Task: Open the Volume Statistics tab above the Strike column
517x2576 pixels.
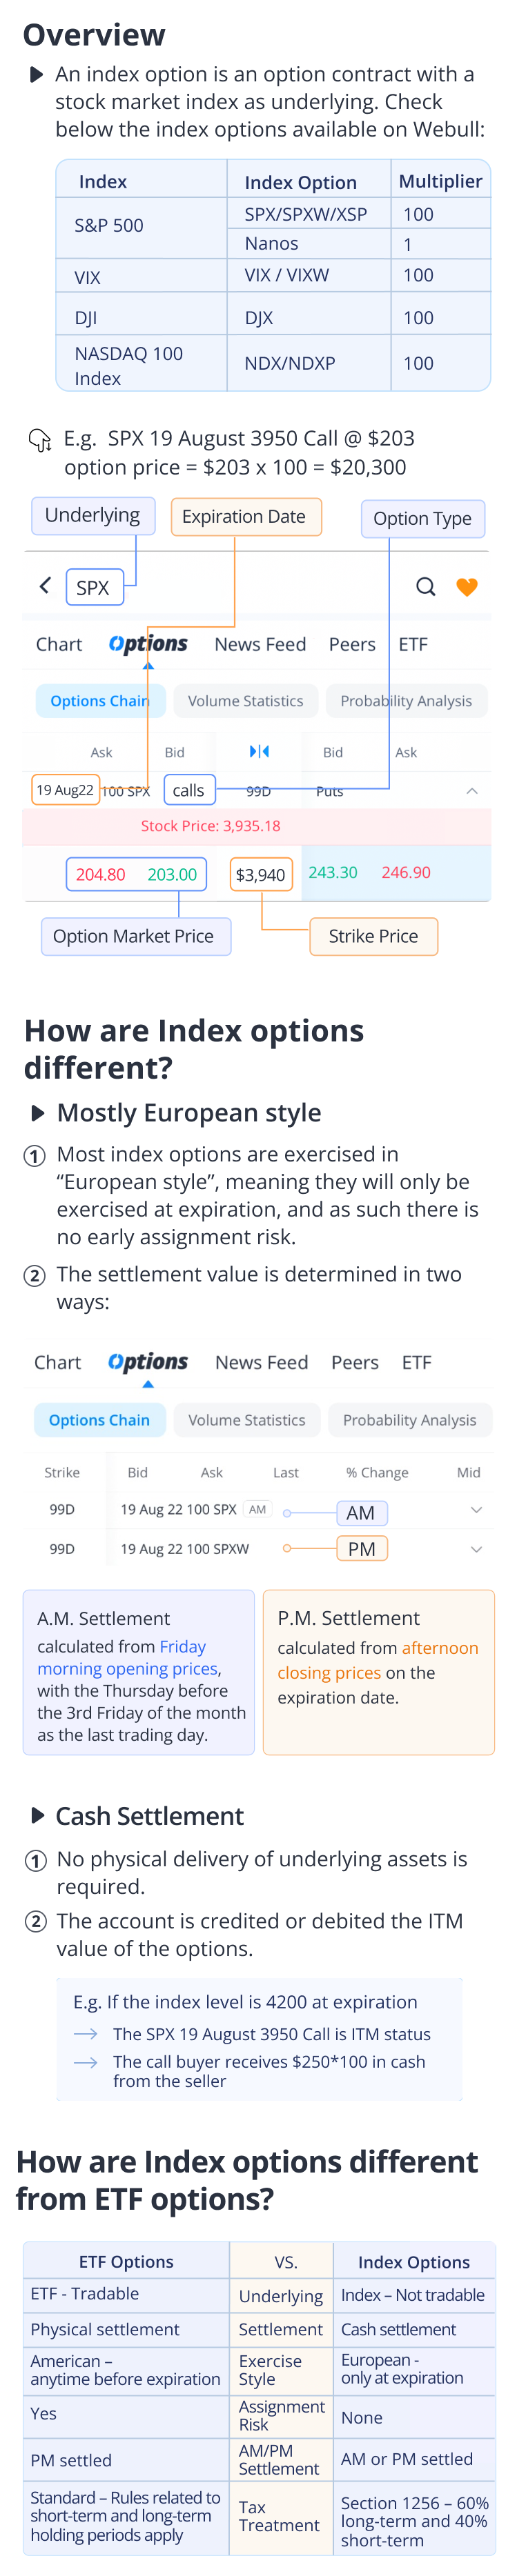Action: (246, 1419)
